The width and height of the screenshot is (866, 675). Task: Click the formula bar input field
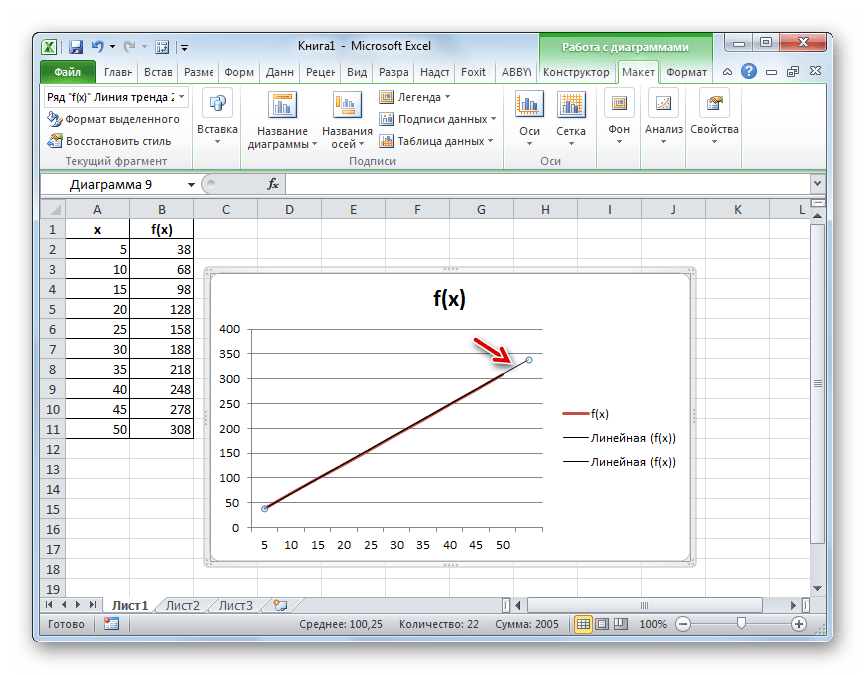click(x=548, y=184)
